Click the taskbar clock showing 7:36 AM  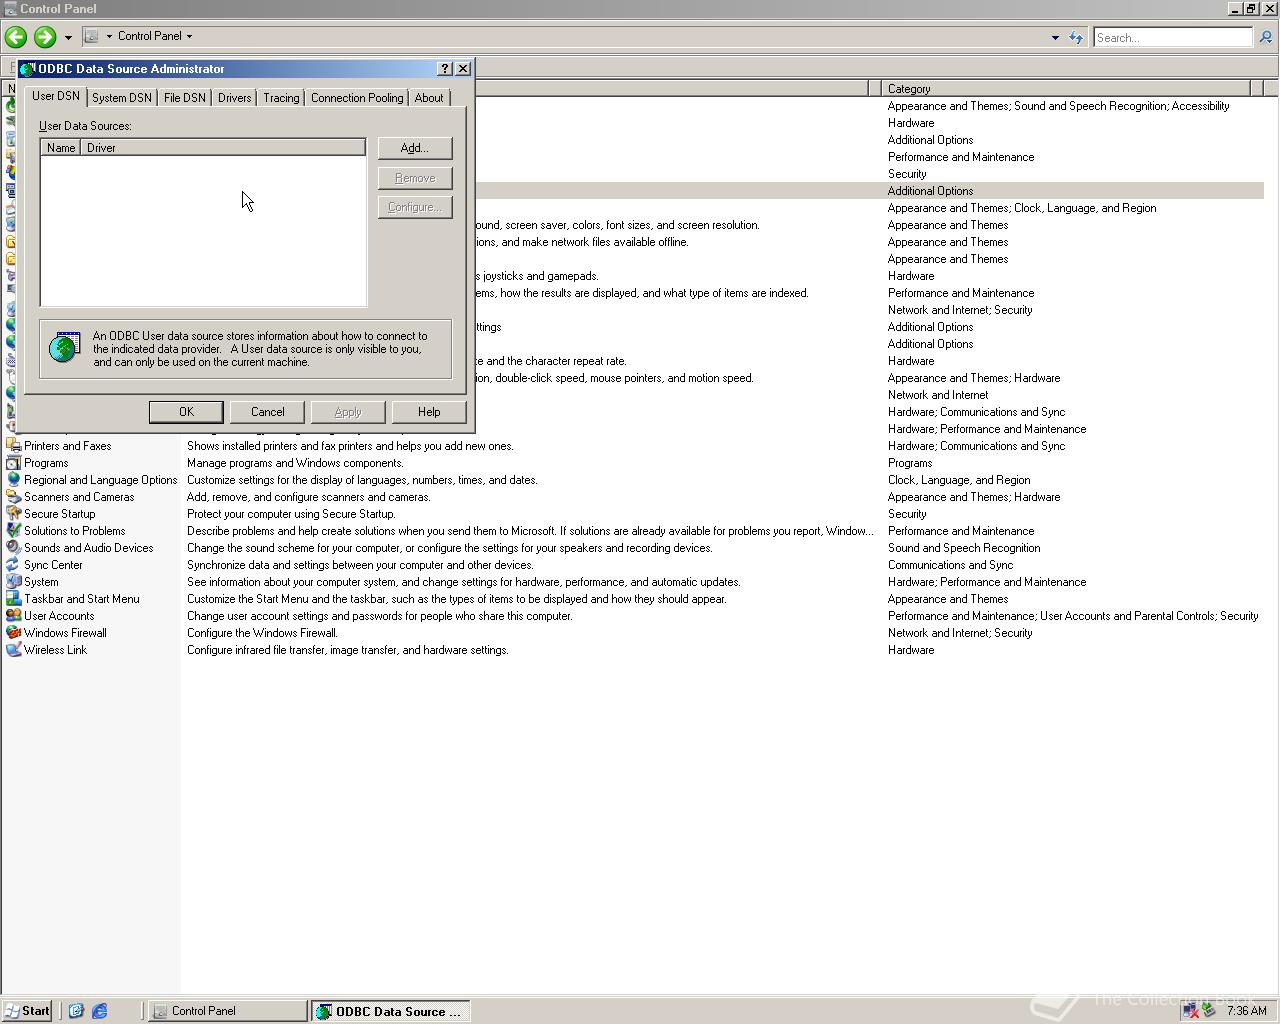(1246, 1011)
